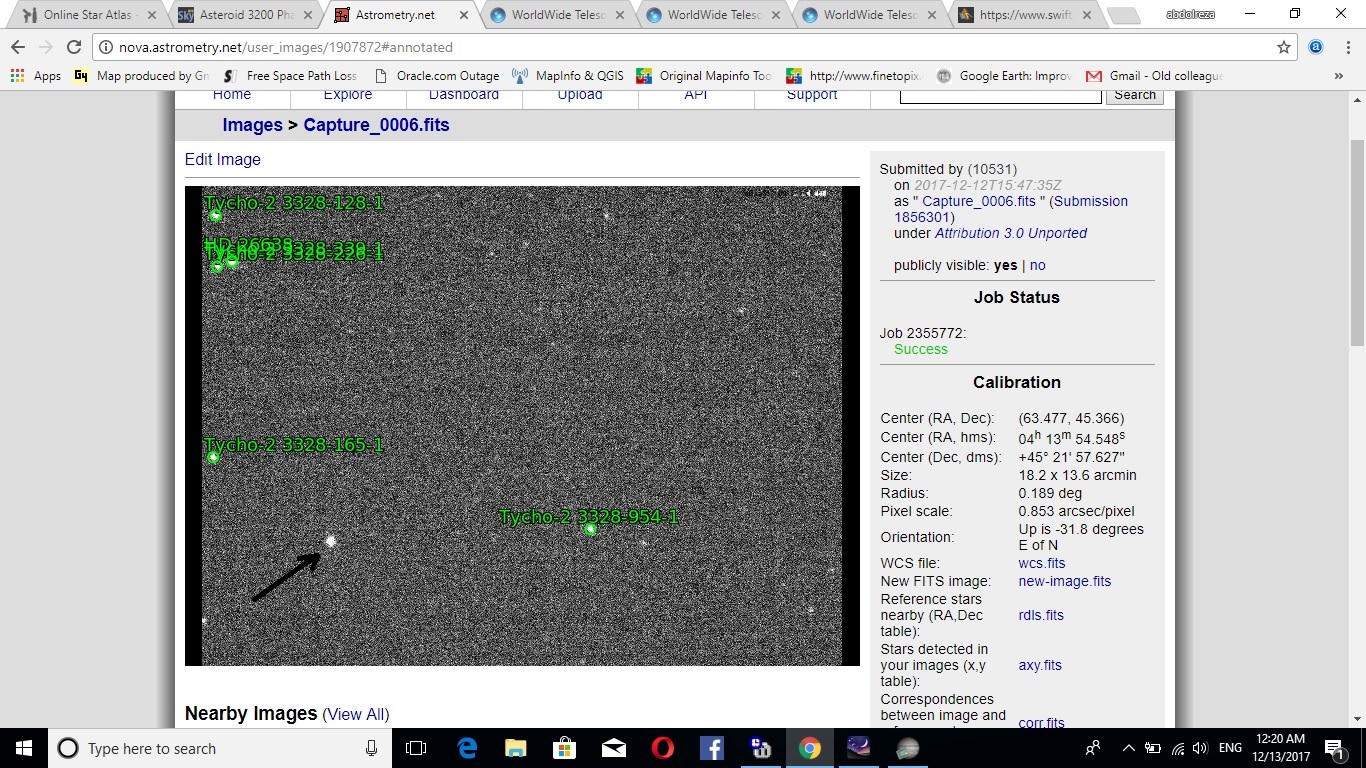This screenshot has height=768, width=1366.
Task: Download the wcs.fits file
Action: pyautogui.click(x=1042, y=563)
